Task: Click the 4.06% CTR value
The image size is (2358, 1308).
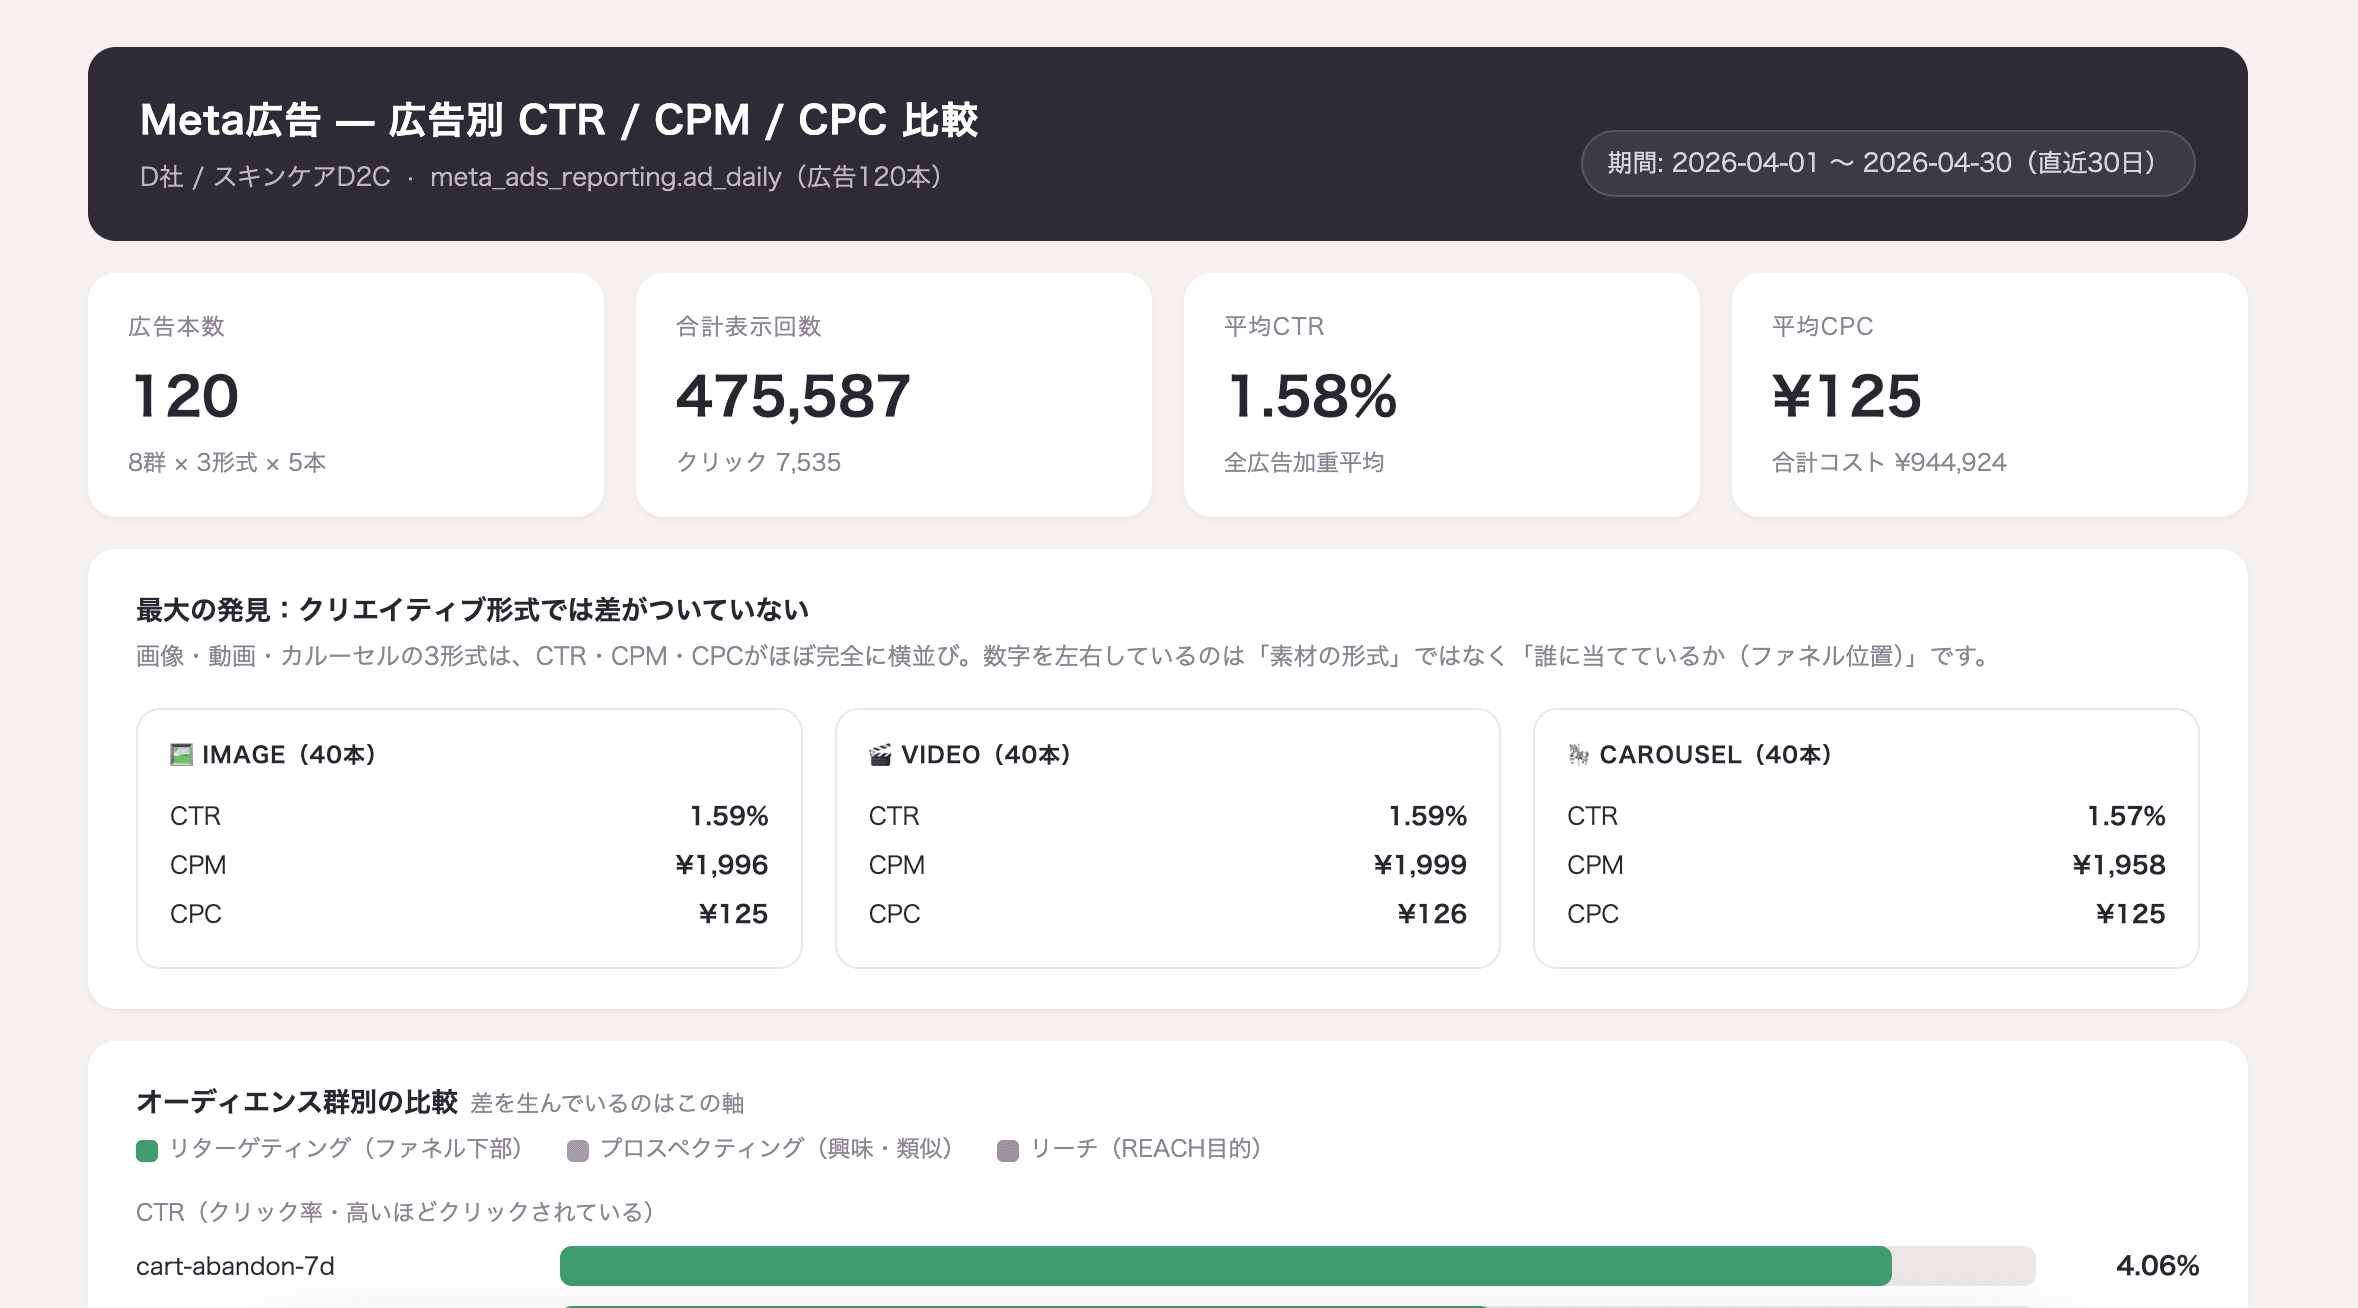Action: [x=2157, y=1266]
